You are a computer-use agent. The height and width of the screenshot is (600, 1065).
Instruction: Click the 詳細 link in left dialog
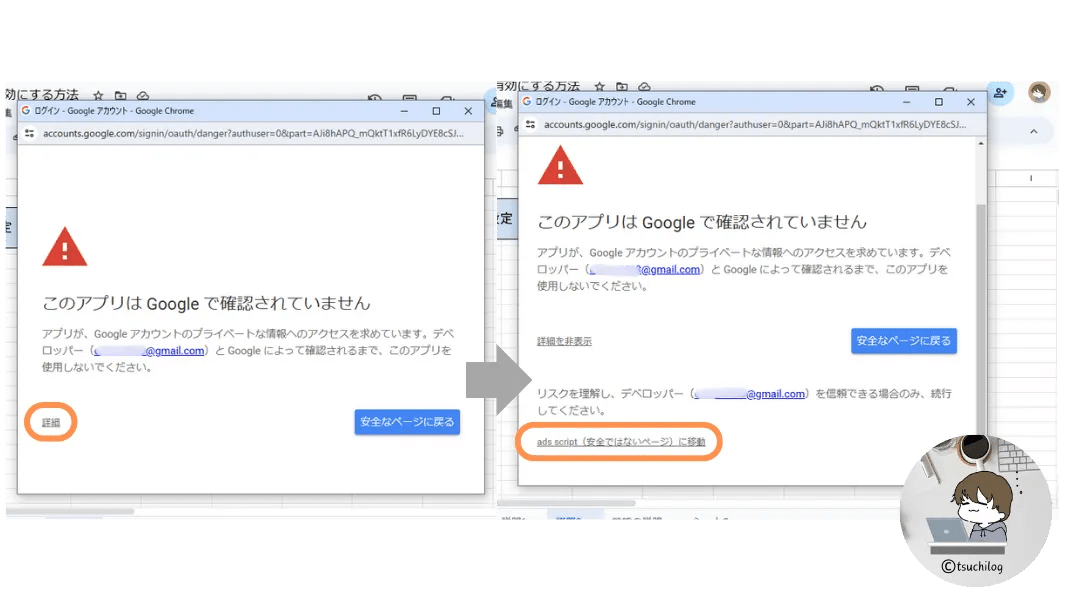pyautogui.click(x=51, y=423)
